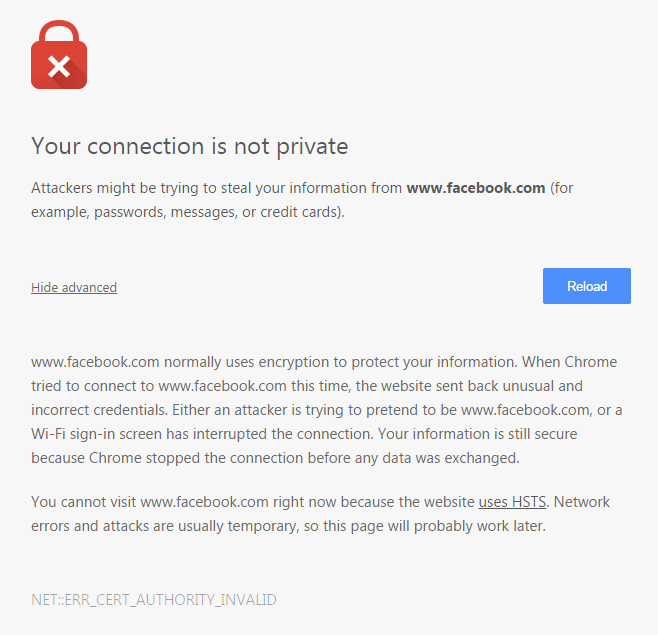Click www.facebook.com after pretend to be
Screen dimensions: 658x635
[x=525, y=410]
